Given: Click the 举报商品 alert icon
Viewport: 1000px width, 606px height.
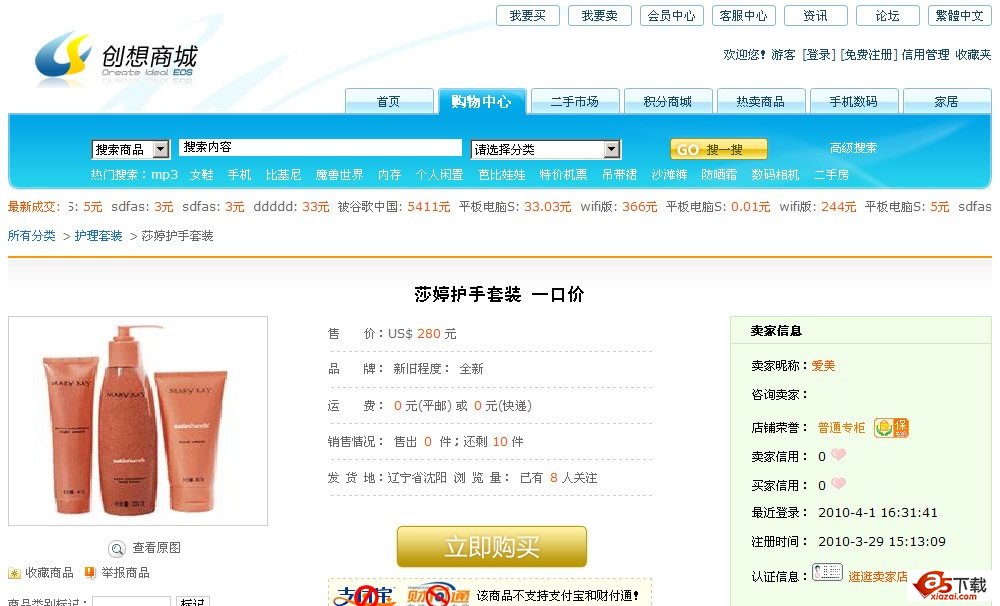Looking at the screenshot, I should (90, 573).
